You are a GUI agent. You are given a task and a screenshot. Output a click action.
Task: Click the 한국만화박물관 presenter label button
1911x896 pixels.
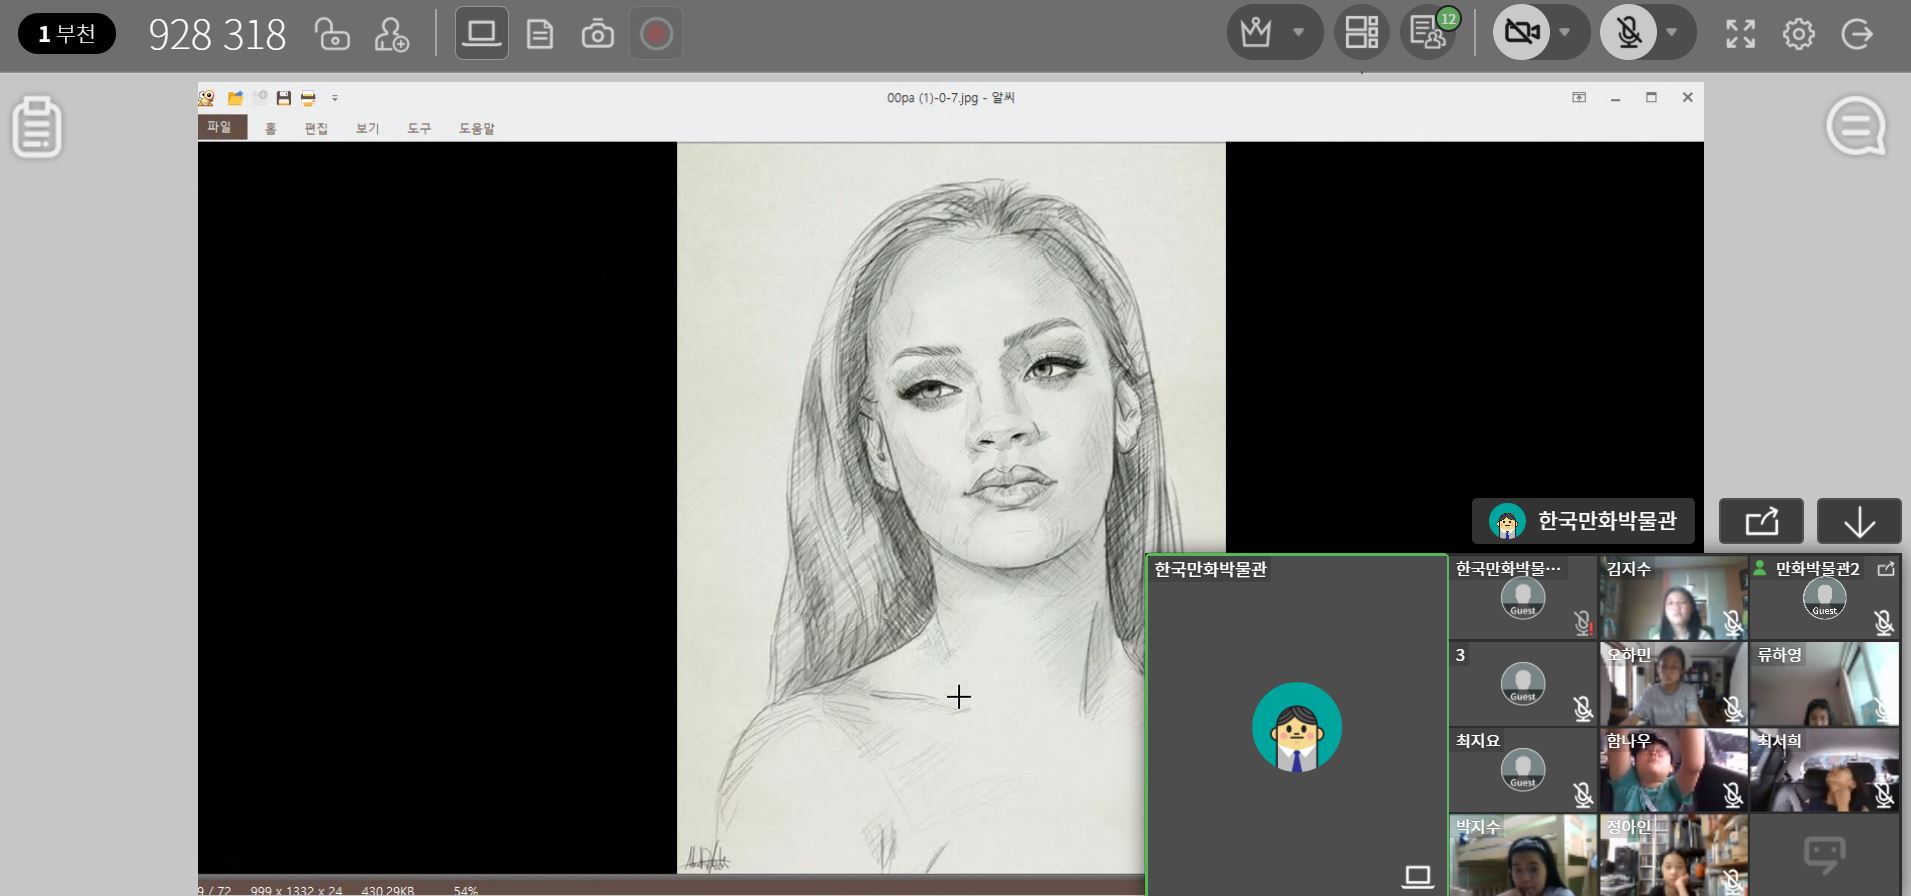pos(1583,521)
